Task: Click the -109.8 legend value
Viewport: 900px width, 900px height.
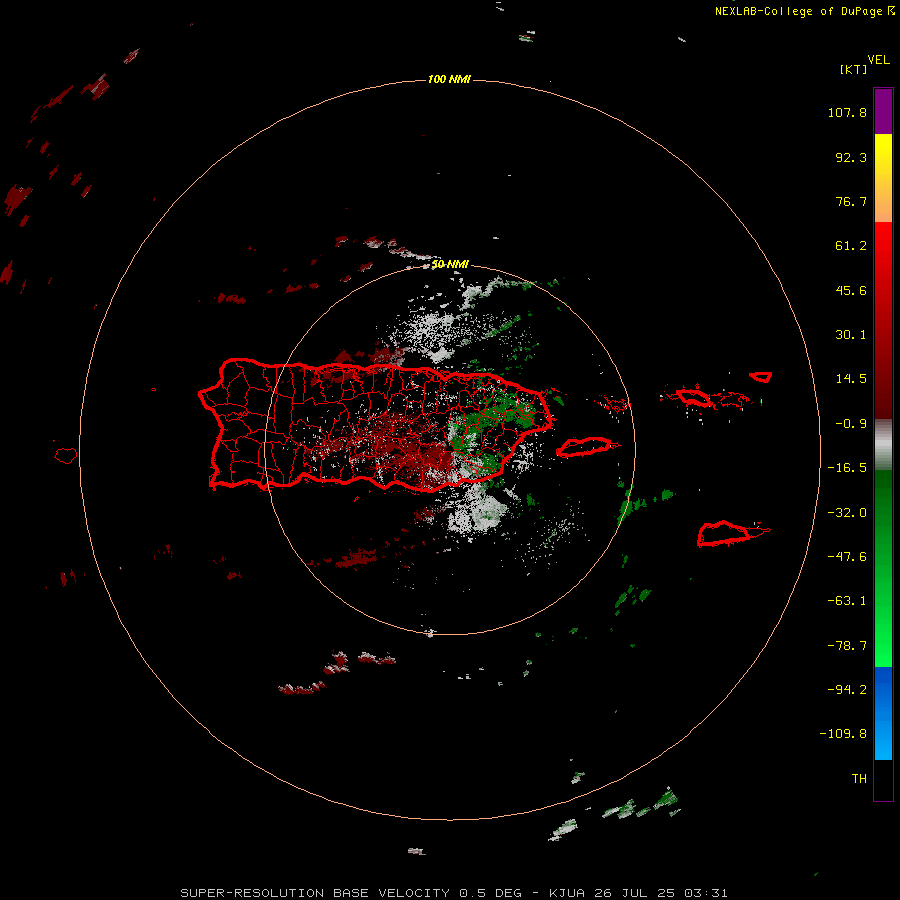Action: pos(843,734)
